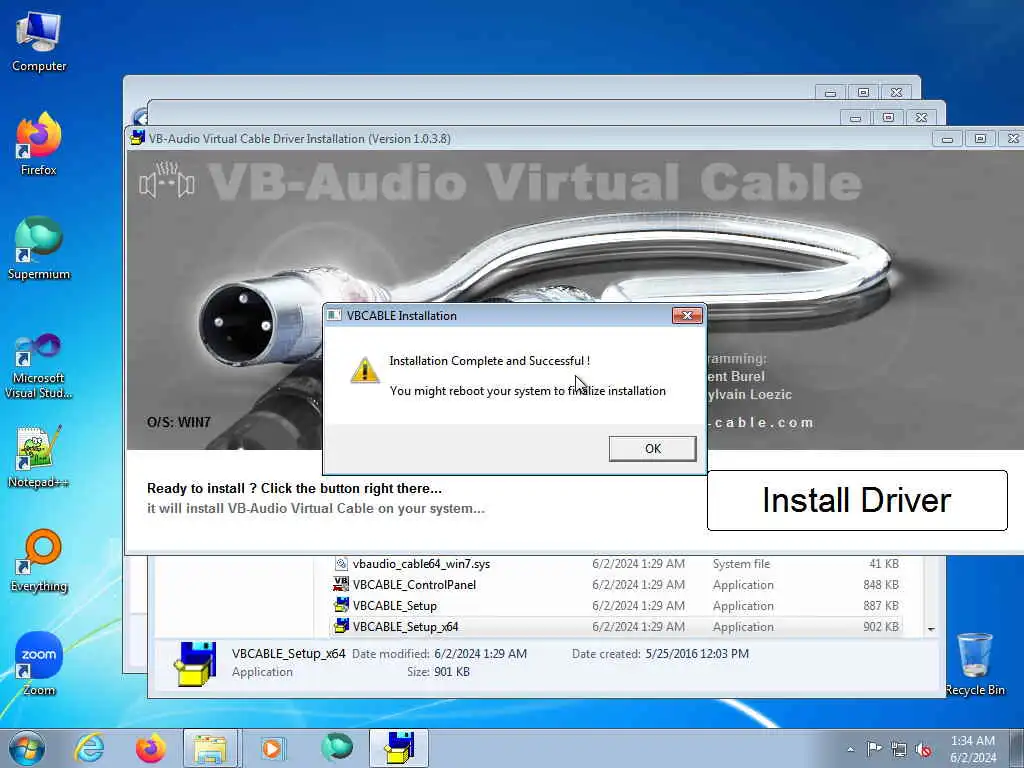The width and height of the screenshot is (1024, 768).
Task: Open the Firefox desktop shortcut
Action: click(39, 144)
